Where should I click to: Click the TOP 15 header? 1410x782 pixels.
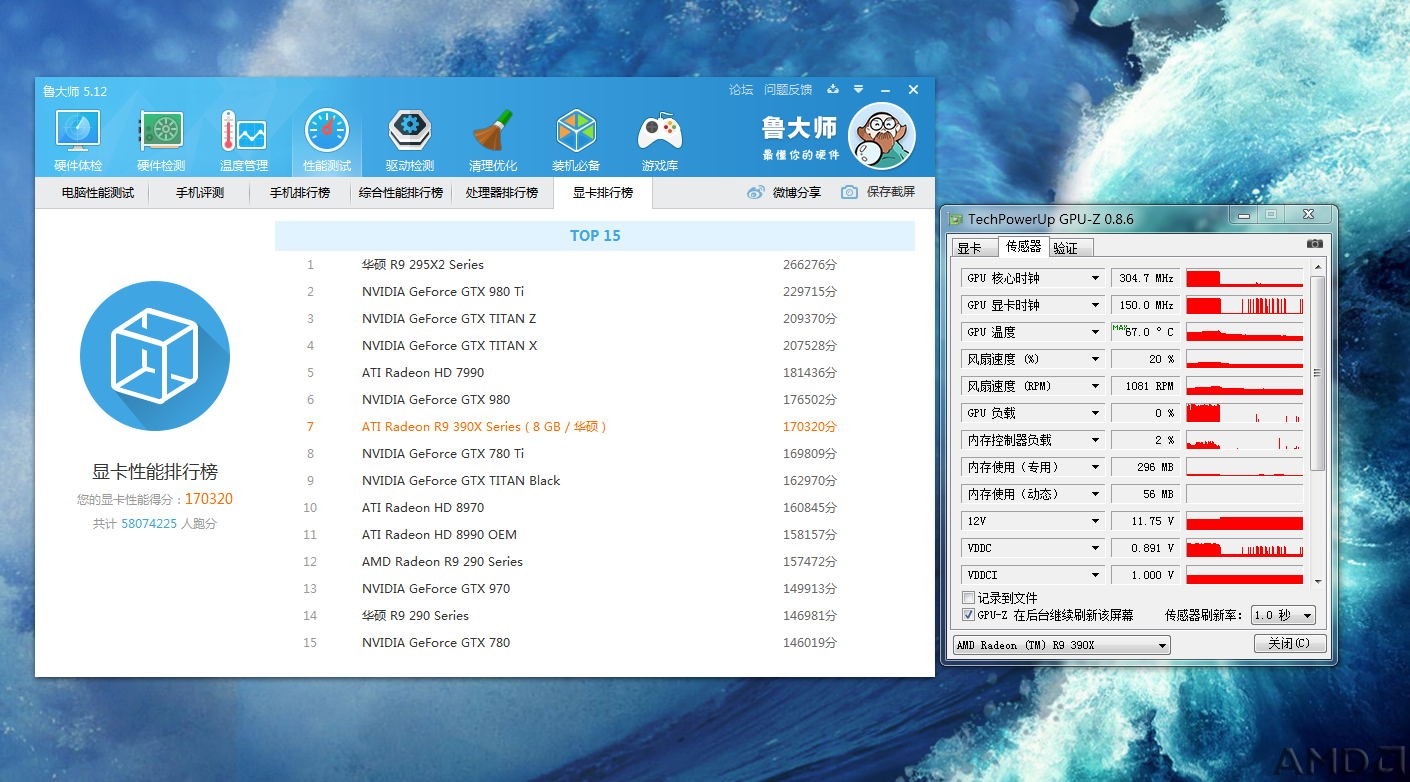595,236
